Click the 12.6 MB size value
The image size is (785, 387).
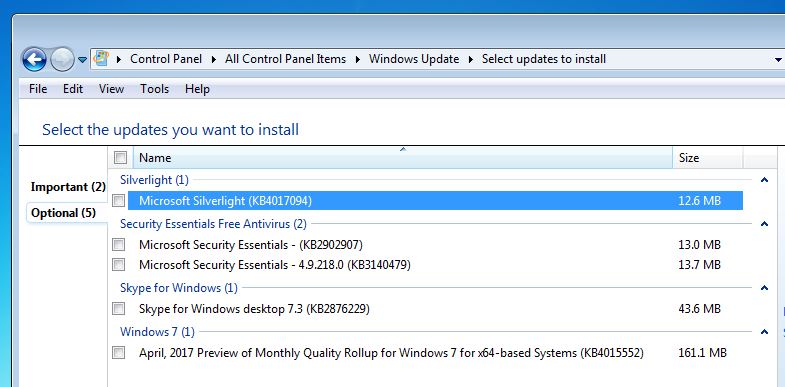(699, 201)
